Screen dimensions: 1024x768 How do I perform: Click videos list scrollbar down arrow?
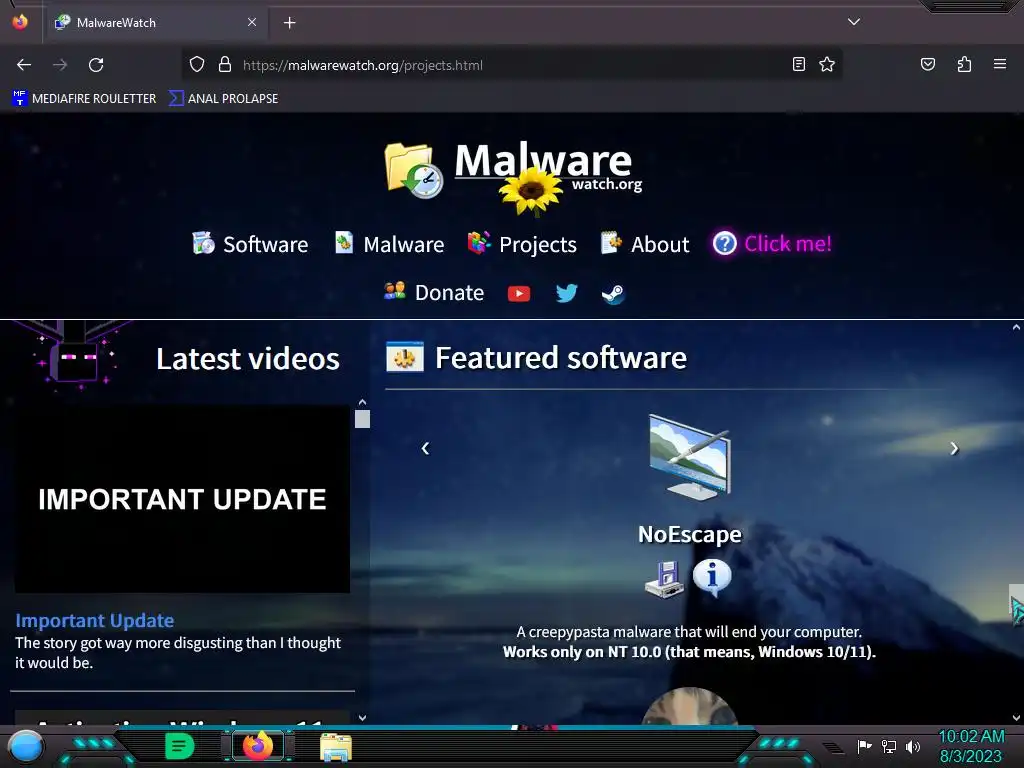pyautogui.click(x=362, y=718)
